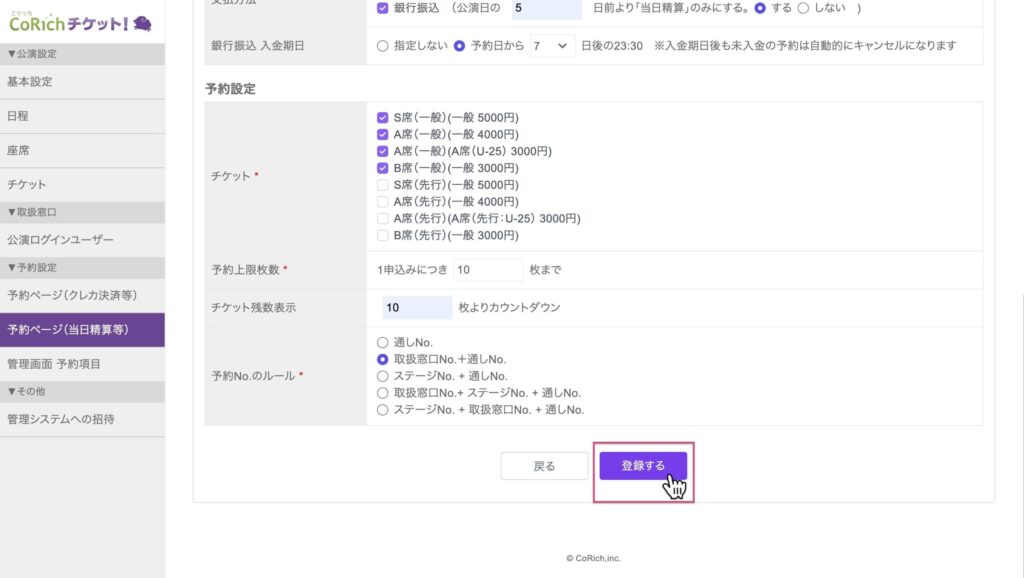The image size is (1024, 578).
Task: Uncheck the B席(一般) 3000円 ticket
Action: point(382,168)
